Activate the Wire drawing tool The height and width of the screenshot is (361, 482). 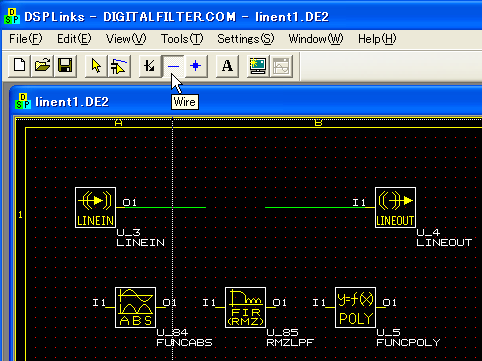tap(173, 66)
